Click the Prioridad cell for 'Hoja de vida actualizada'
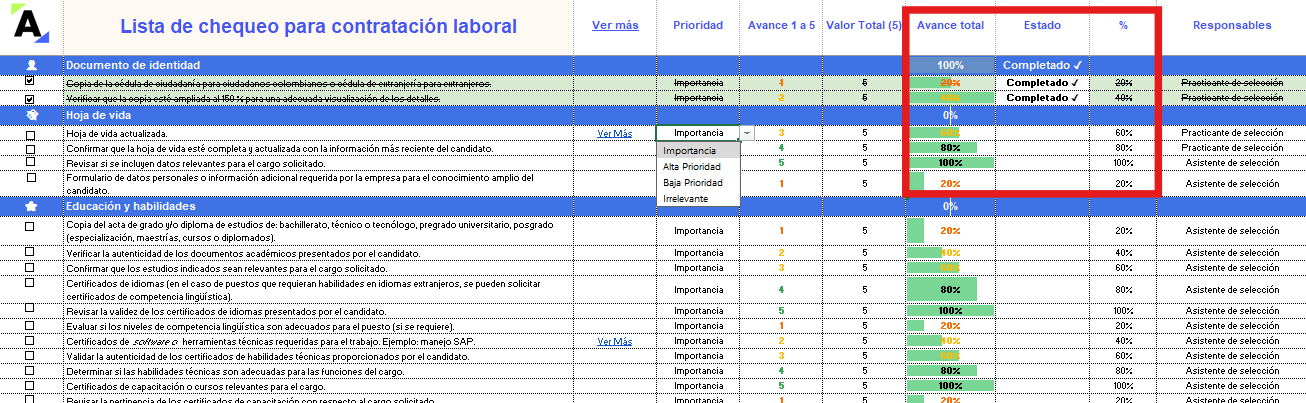Viewport: 1306px width, 403px height. (698, 132)
